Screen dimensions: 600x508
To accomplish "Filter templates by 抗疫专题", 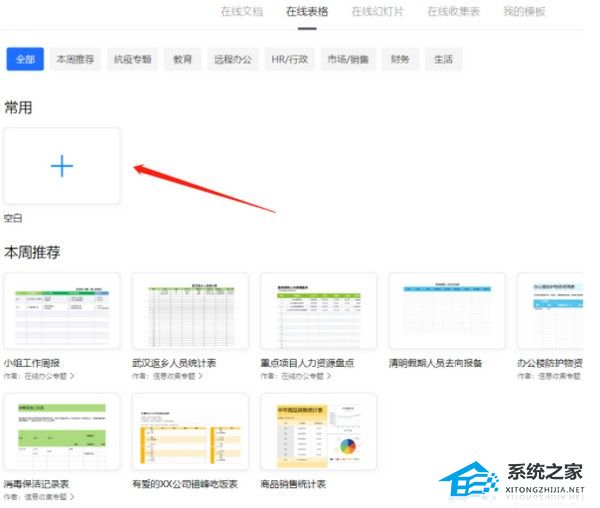I will point(132,59).
